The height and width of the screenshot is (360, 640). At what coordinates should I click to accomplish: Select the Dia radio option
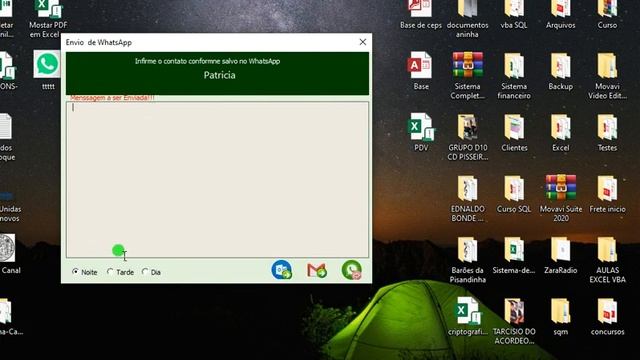point(151,272)
